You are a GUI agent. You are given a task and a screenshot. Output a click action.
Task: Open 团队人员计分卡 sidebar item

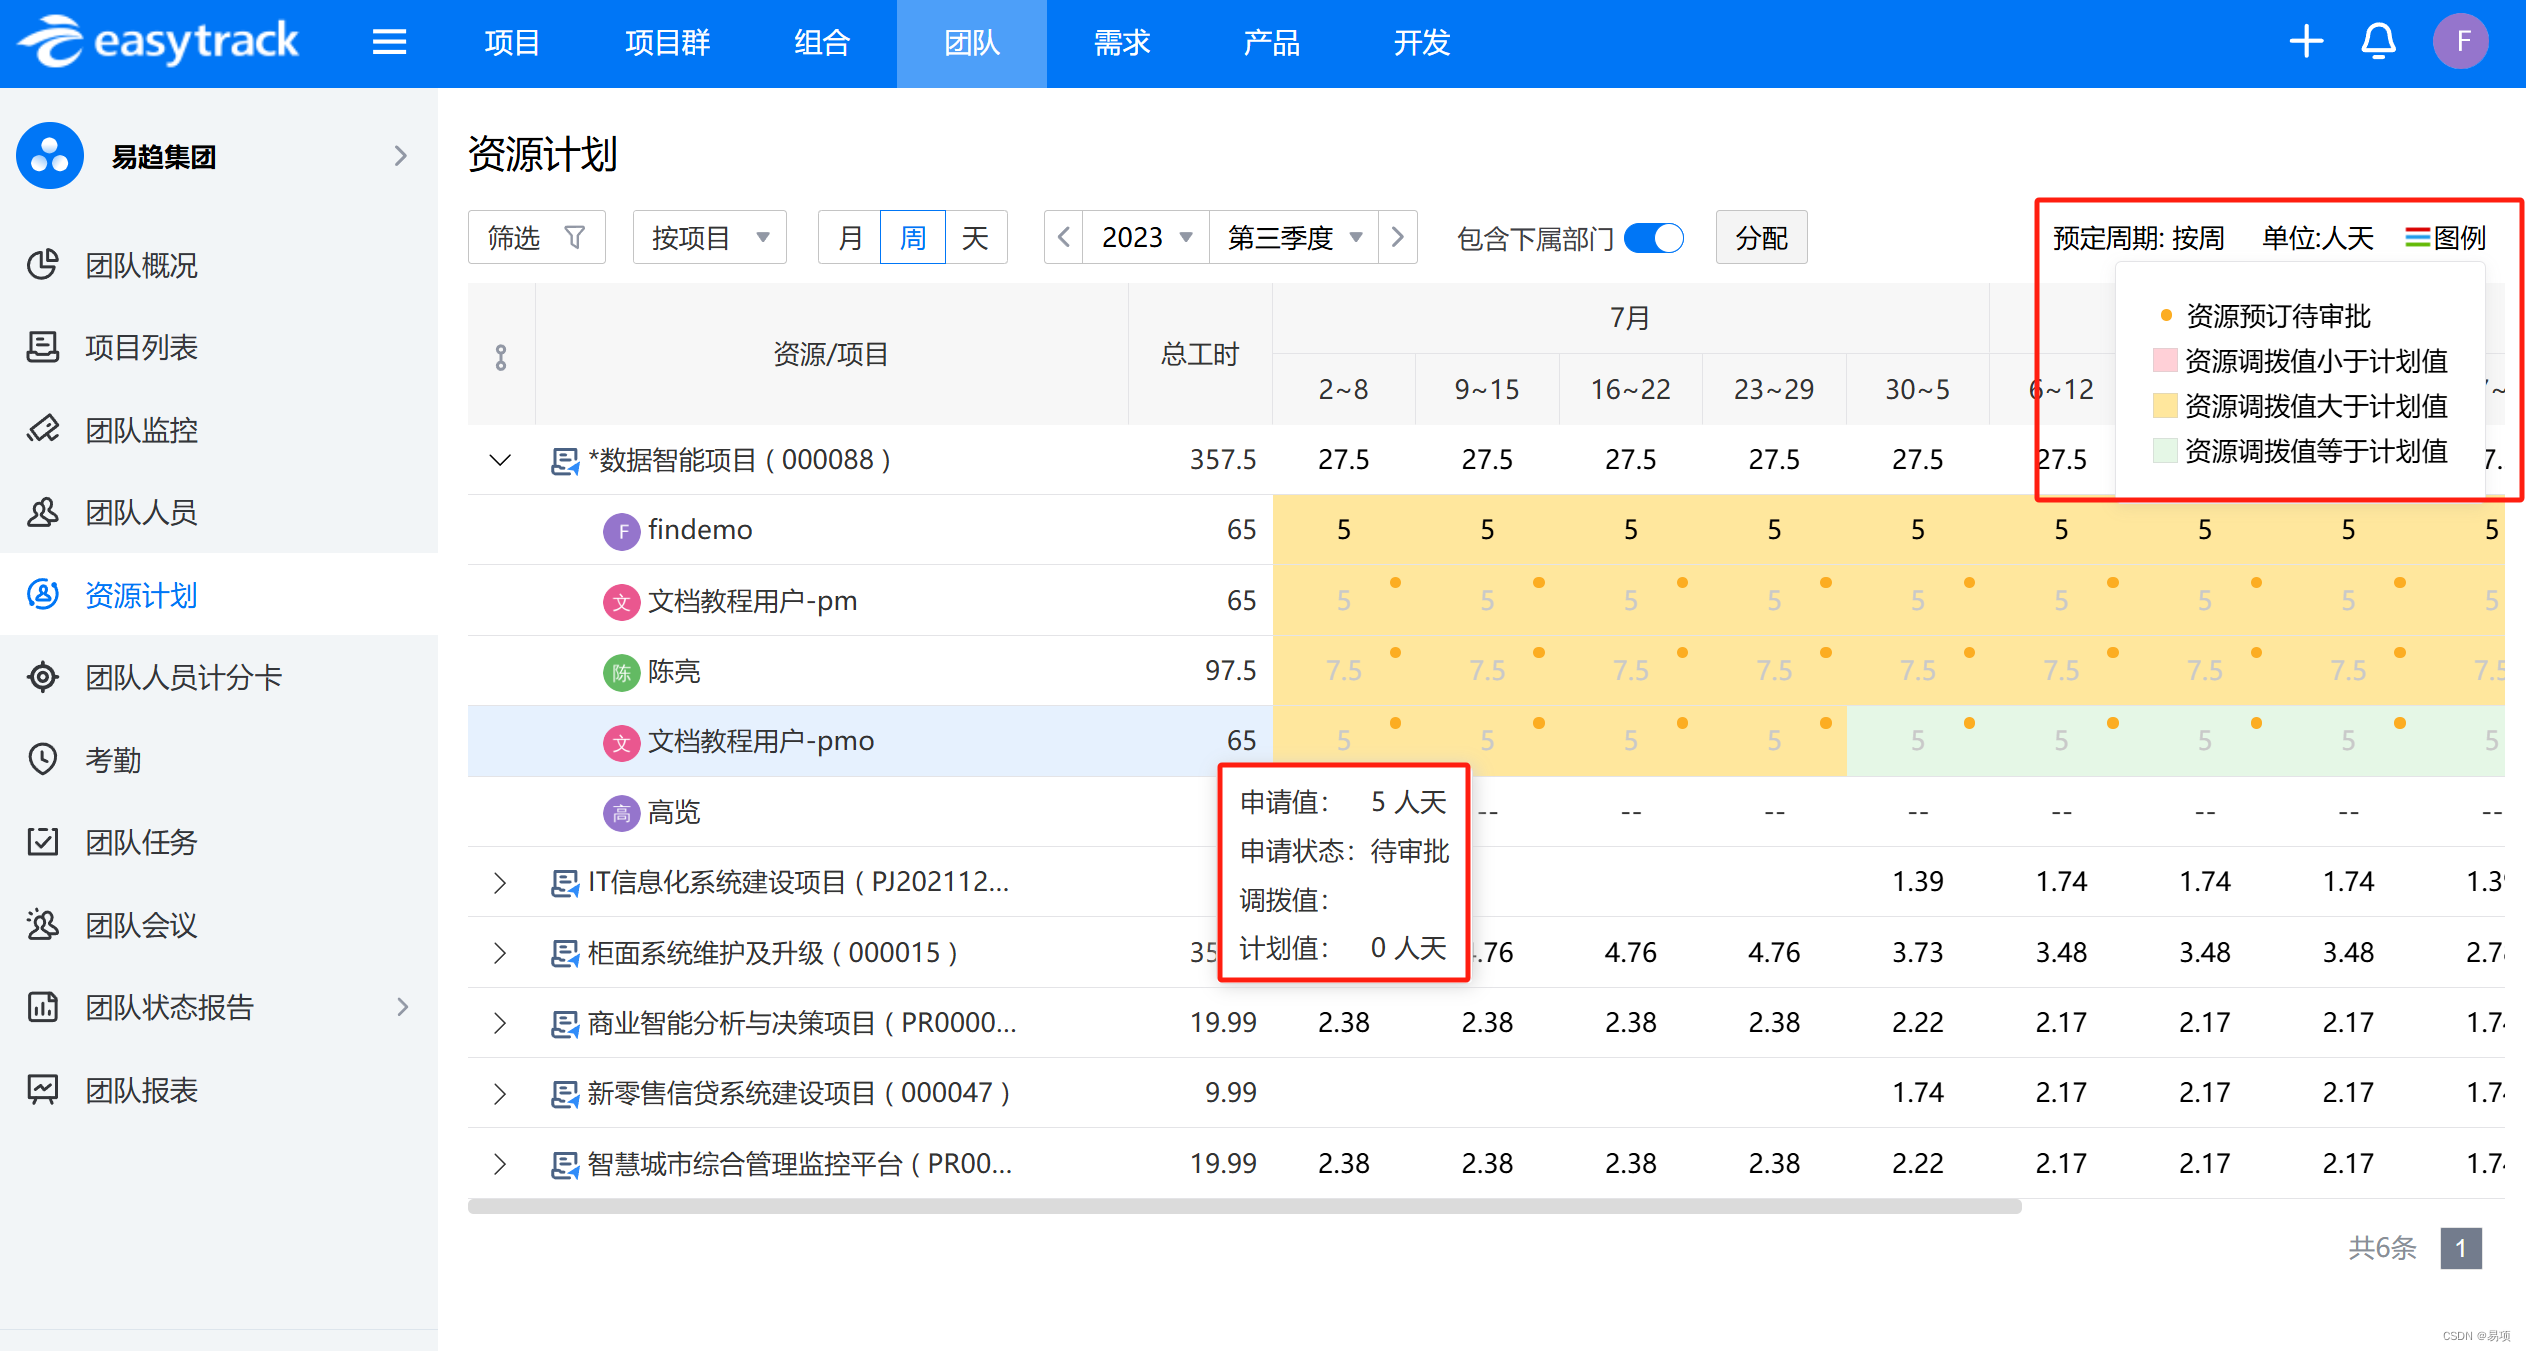[x=183, y=677]
